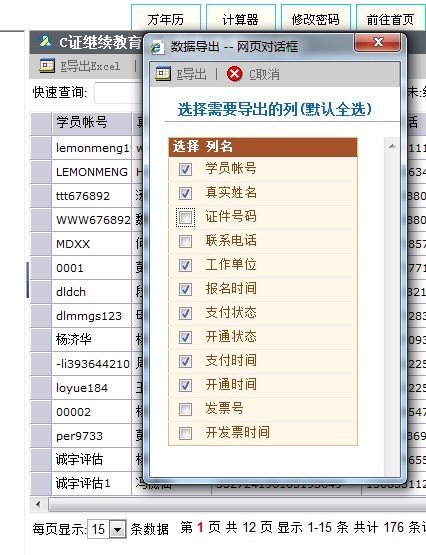Click the current page number 1 in pagination
Image resolution: width=426 pixels, height=555 pixels.
(200, 528)
